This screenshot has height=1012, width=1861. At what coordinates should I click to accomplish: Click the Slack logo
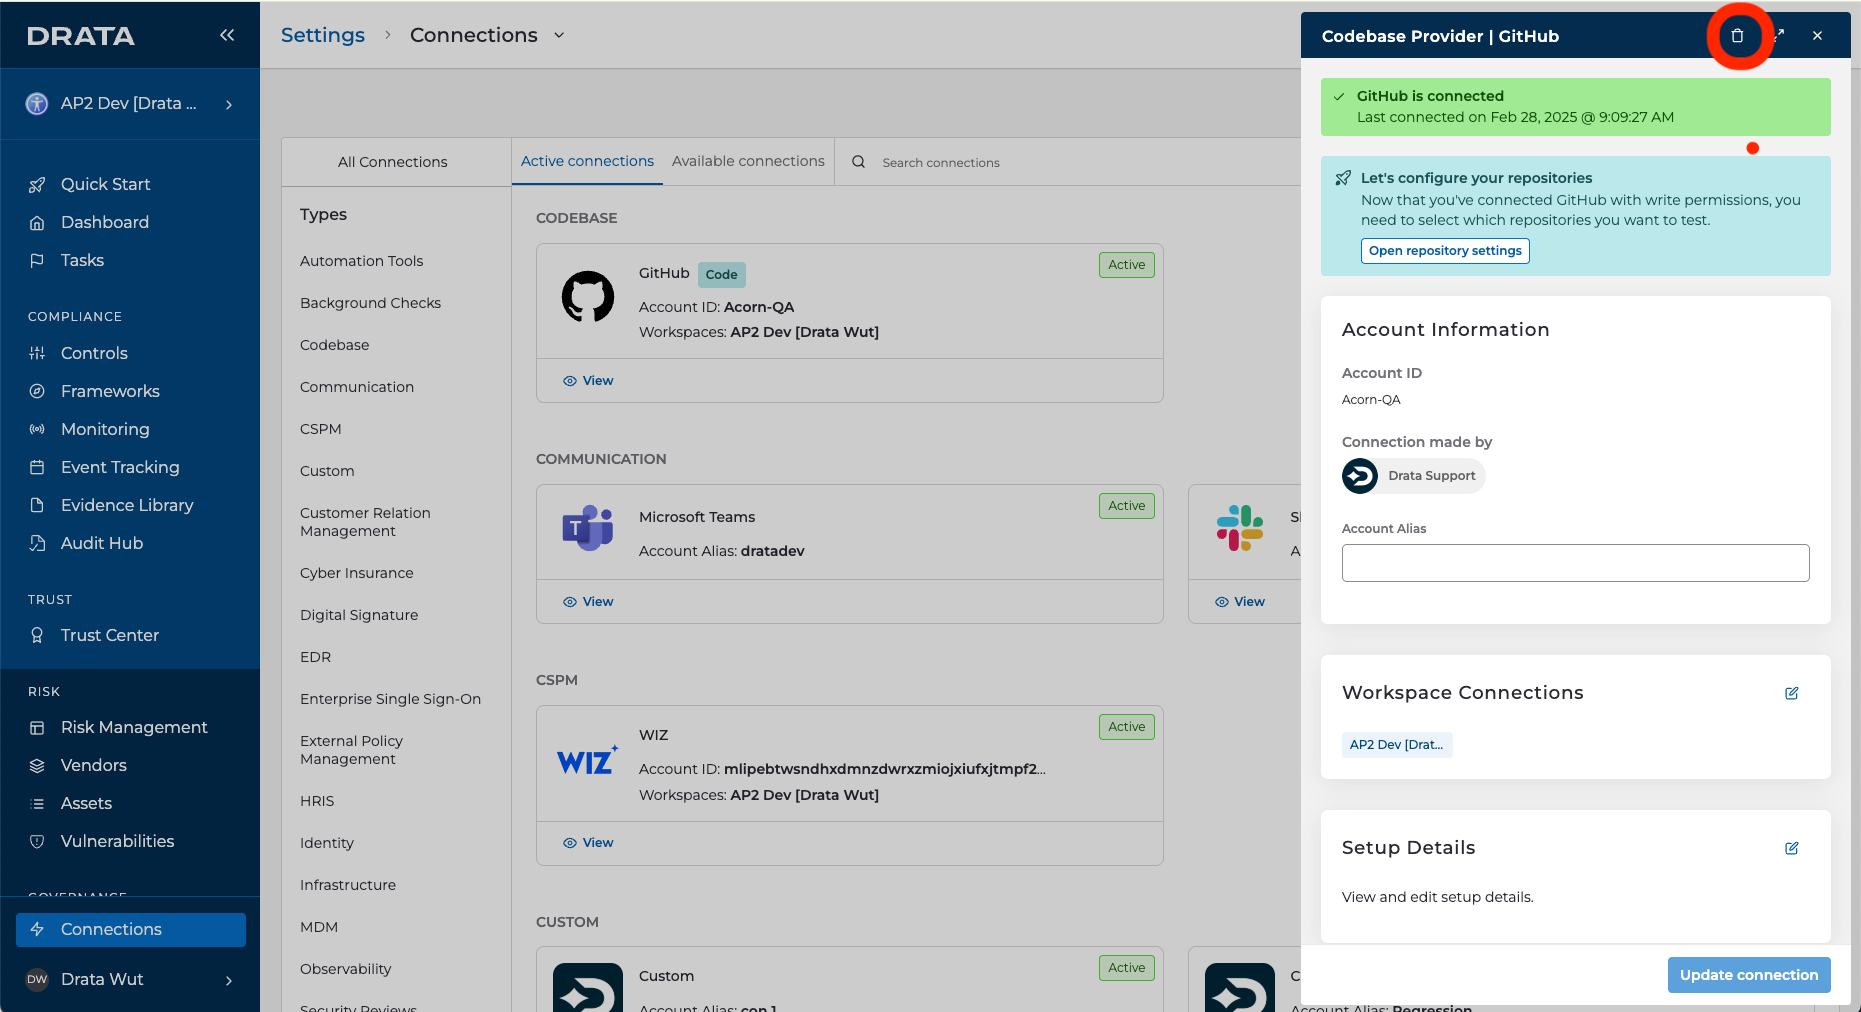[1240, 528]
